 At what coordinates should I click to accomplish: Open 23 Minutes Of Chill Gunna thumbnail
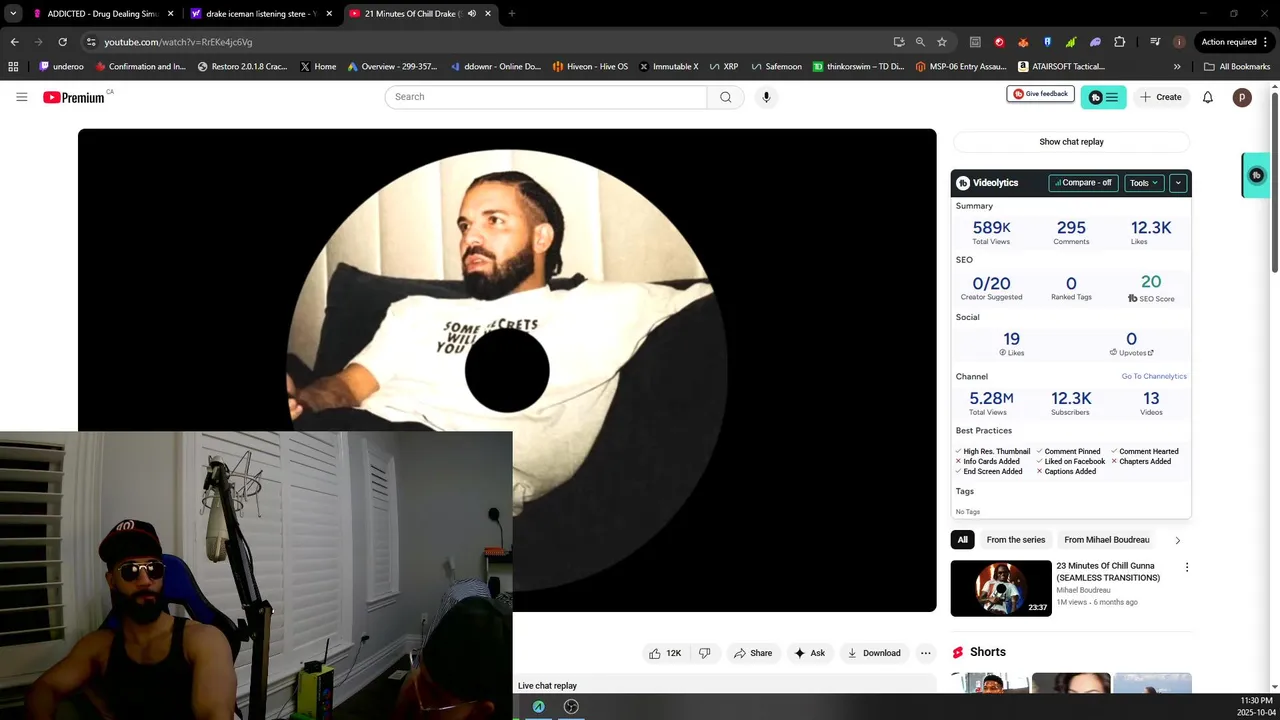pyautogui.click(x=1001, y=588)
